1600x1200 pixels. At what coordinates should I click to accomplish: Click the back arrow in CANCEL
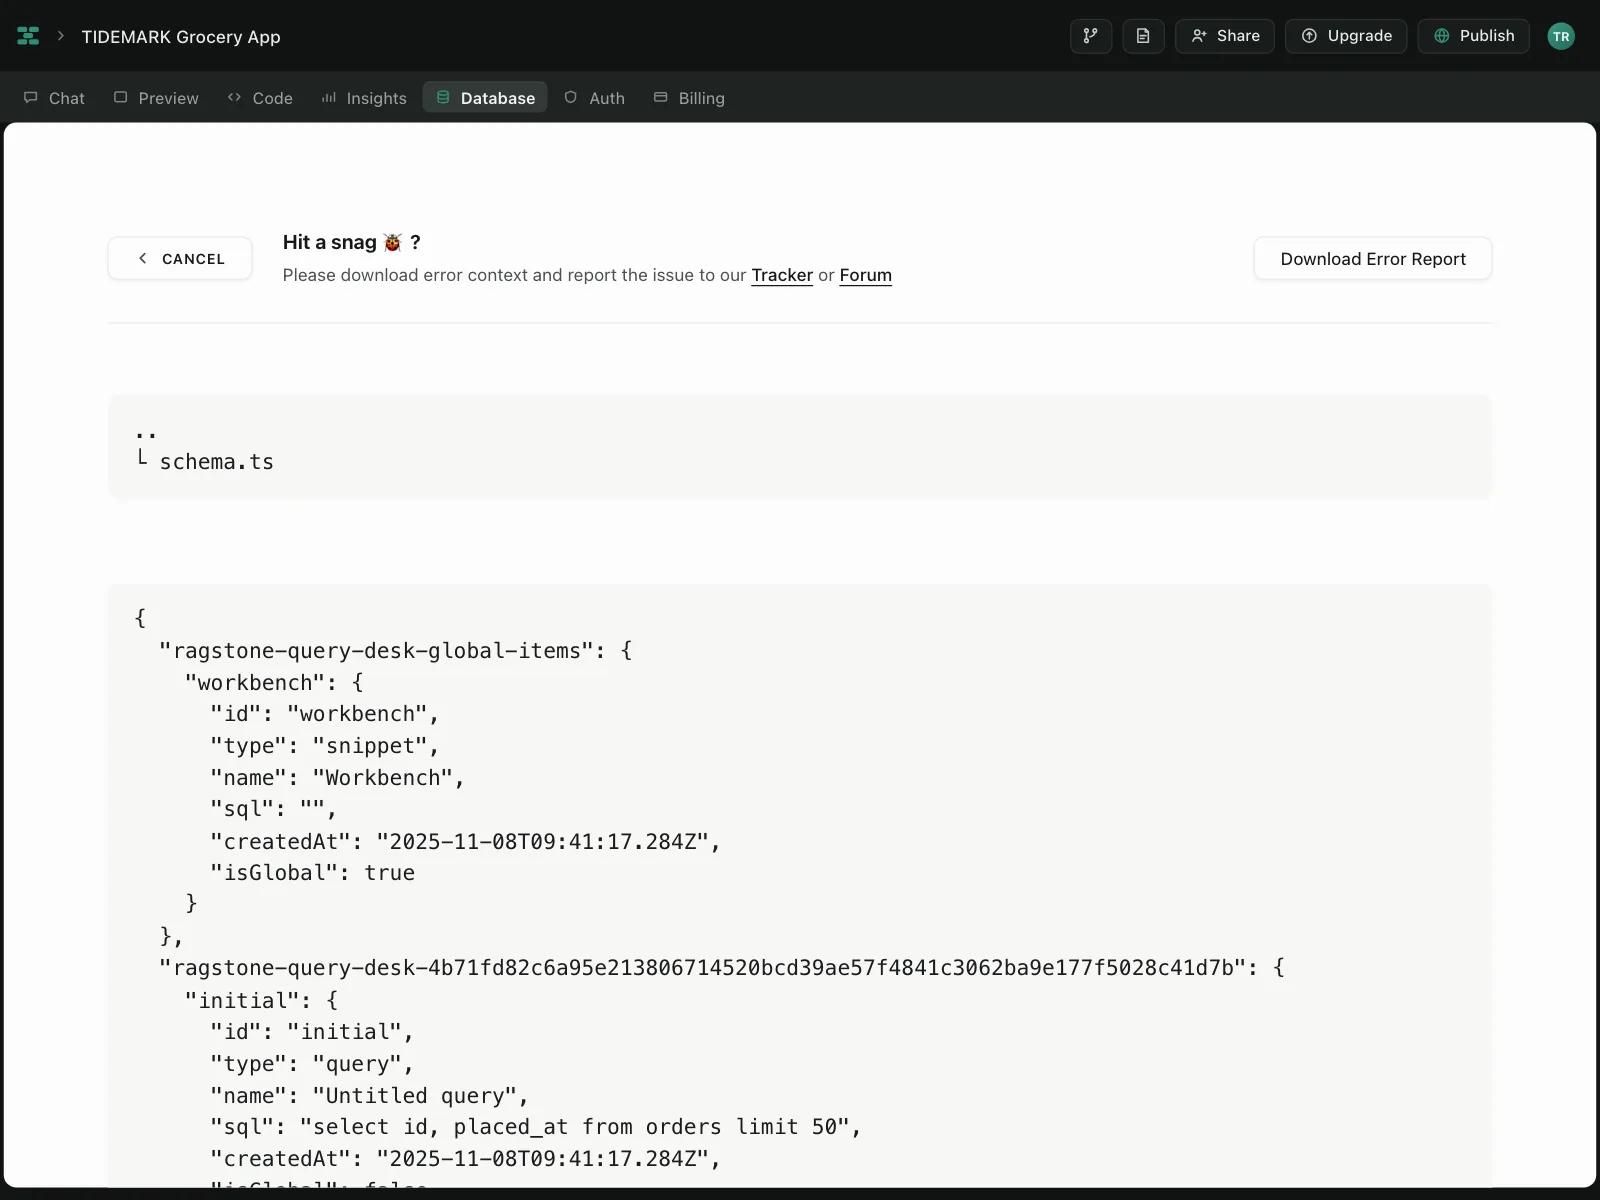pyautogui.click(x=143, y=259)
